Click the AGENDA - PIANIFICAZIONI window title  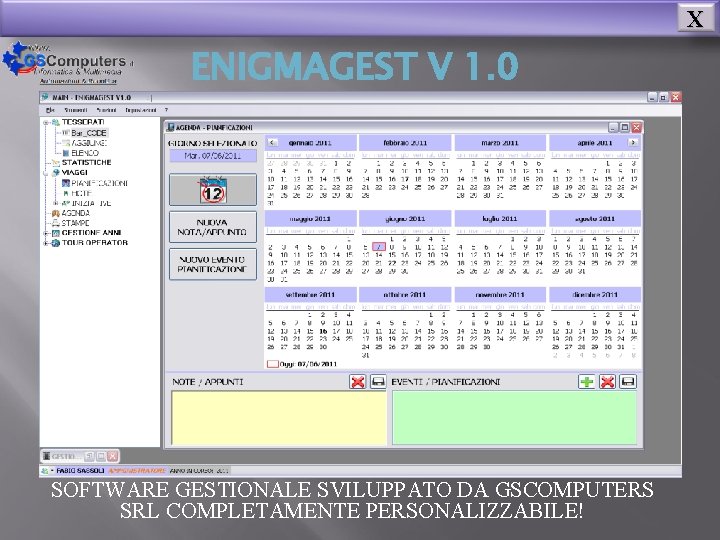tap(214, 127)
